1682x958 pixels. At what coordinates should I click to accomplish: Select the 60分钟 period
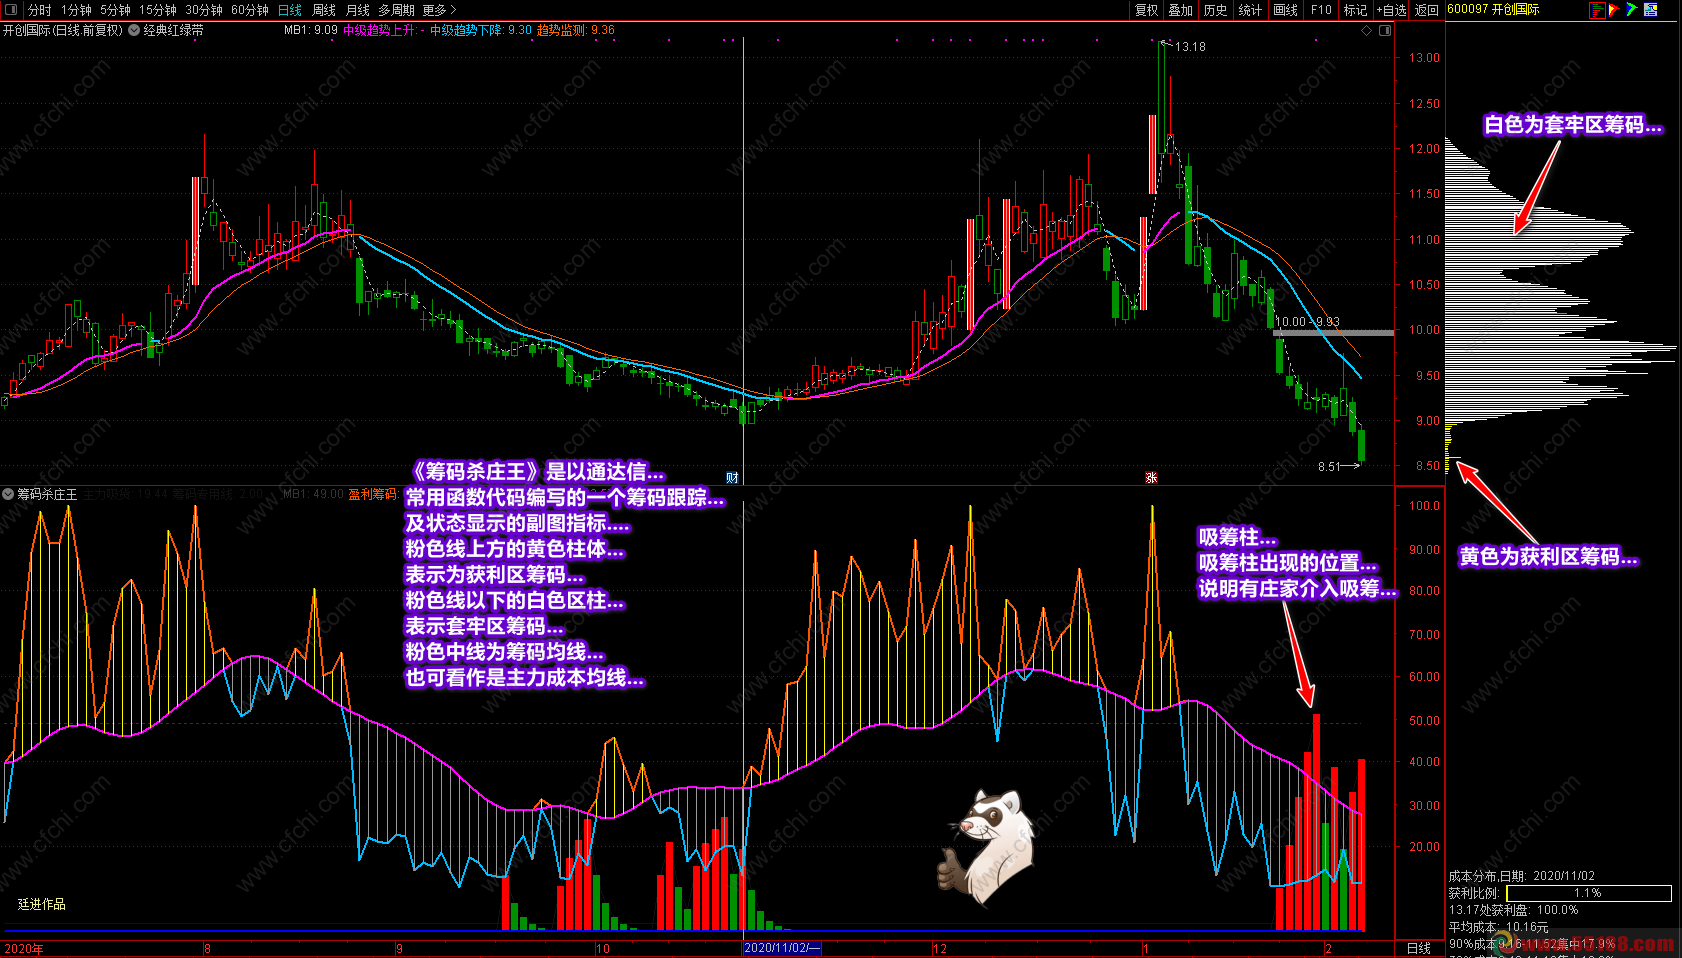point(250,10)
